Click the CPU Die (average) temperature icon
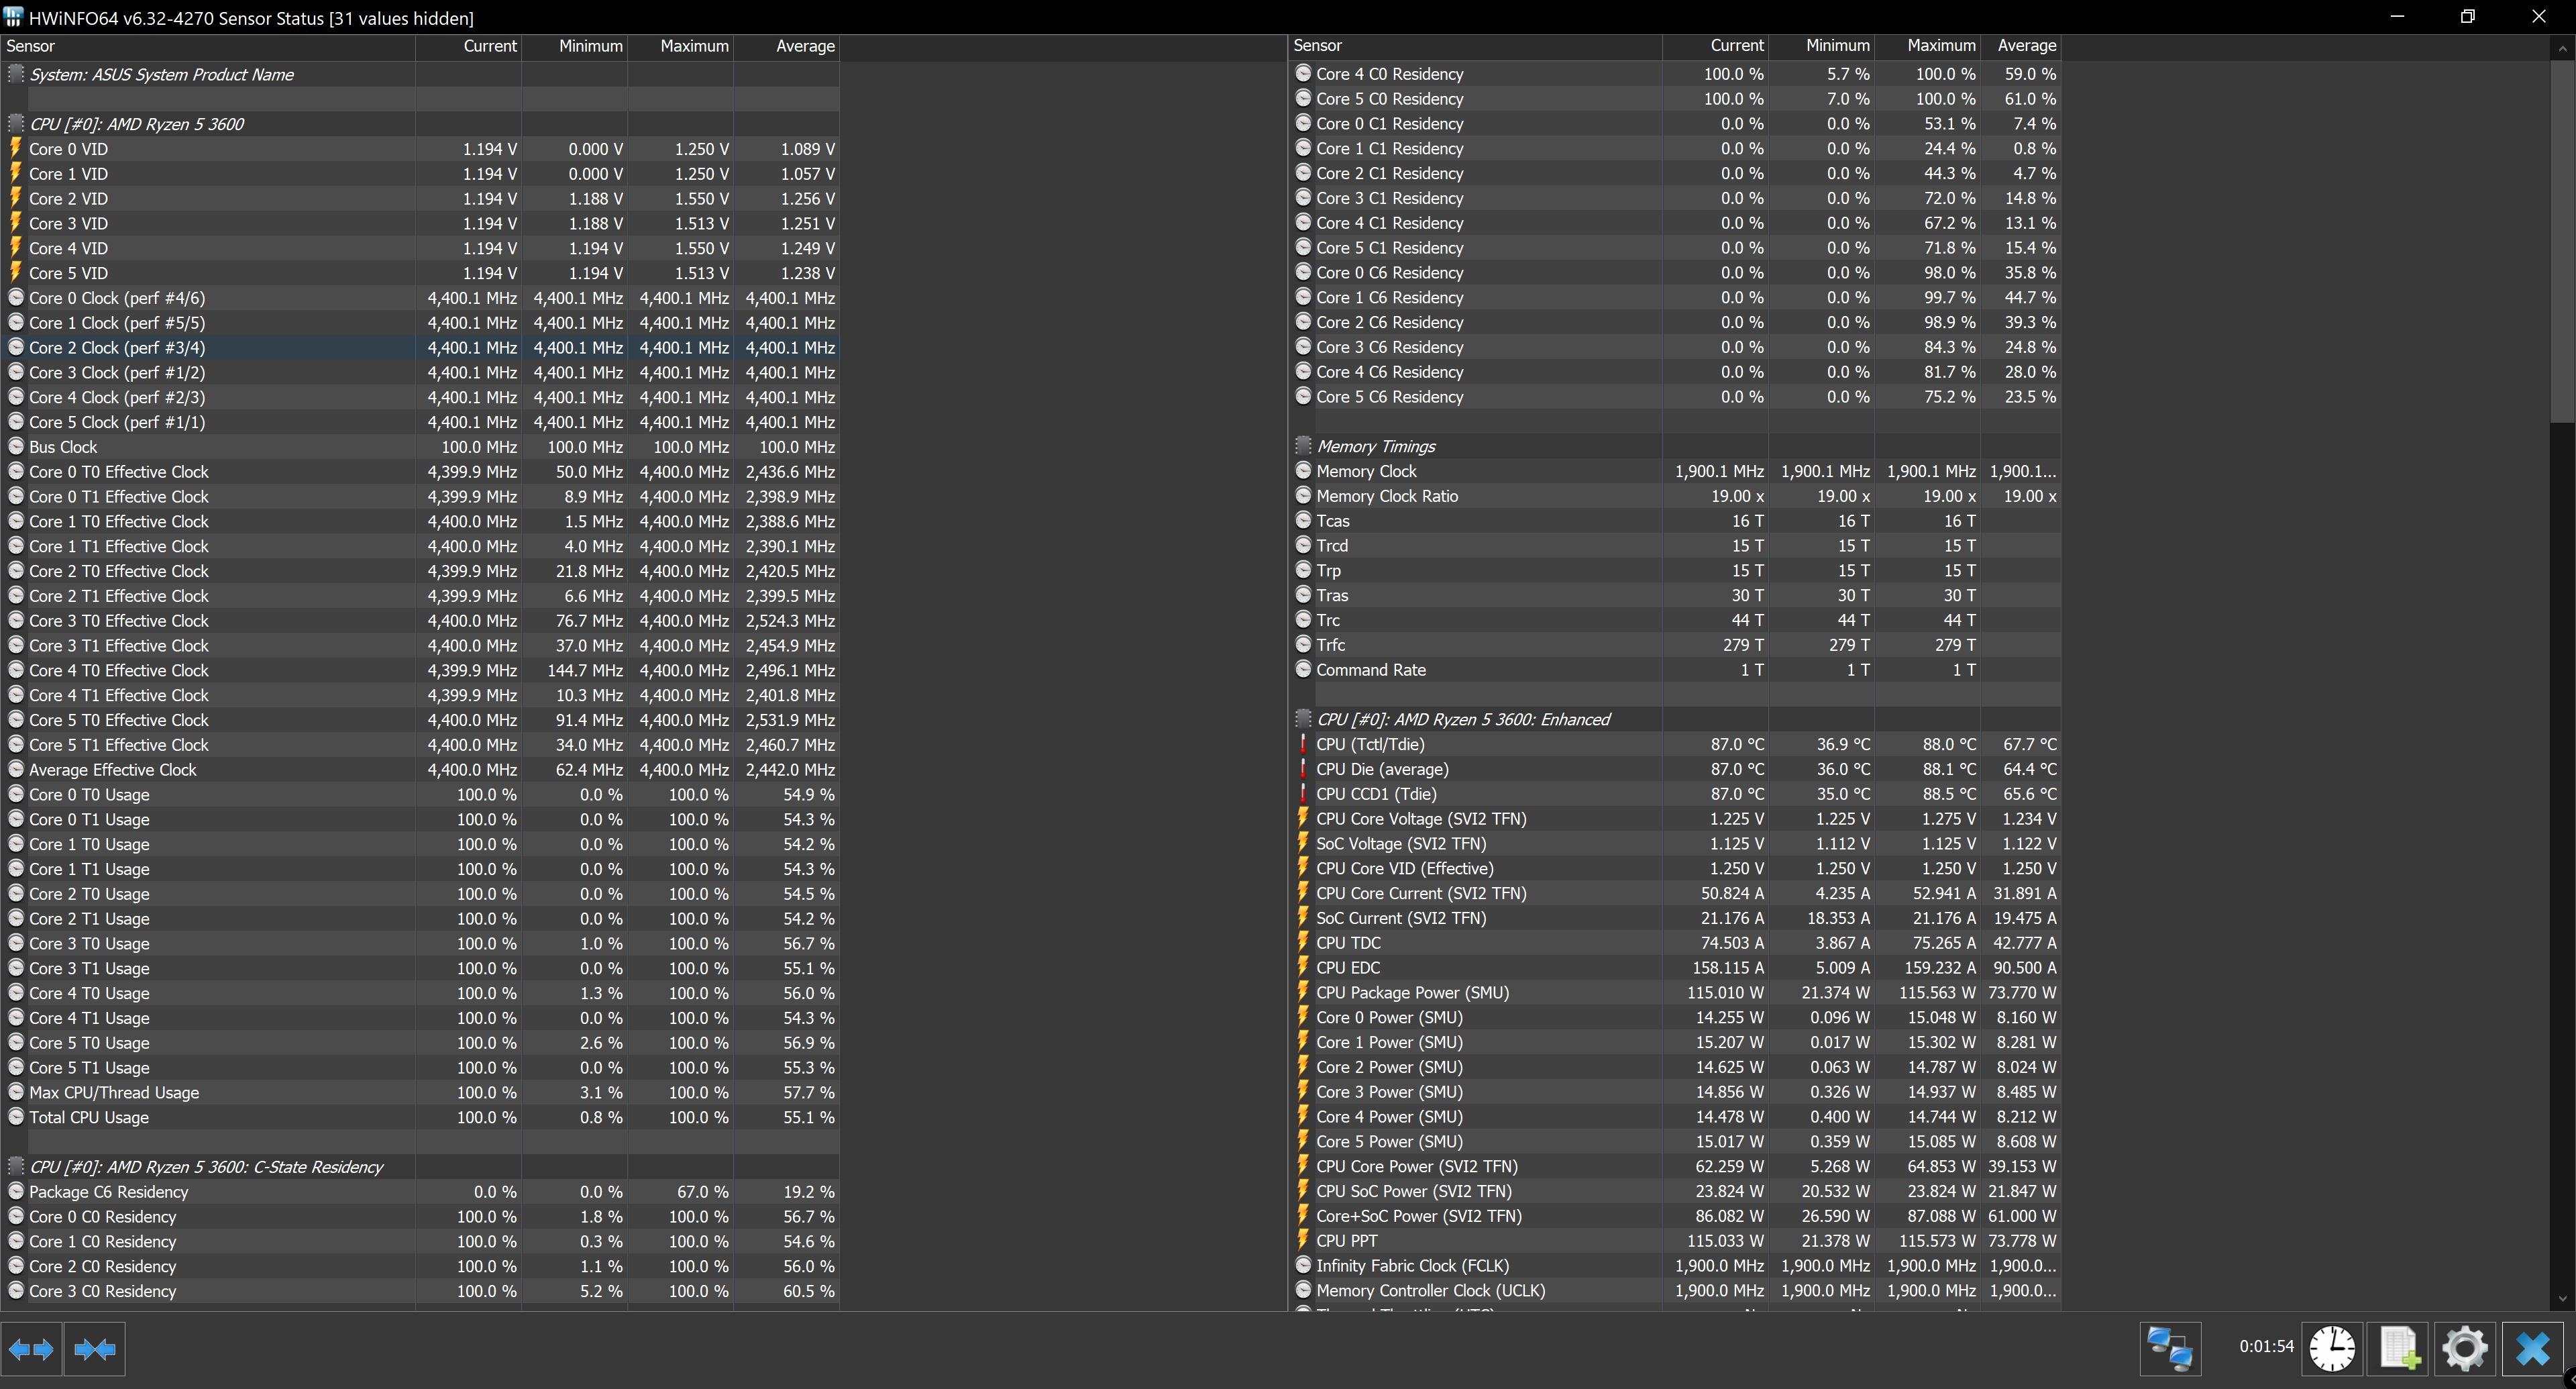The image size is (2576, 1389). tap(1302, 769)
